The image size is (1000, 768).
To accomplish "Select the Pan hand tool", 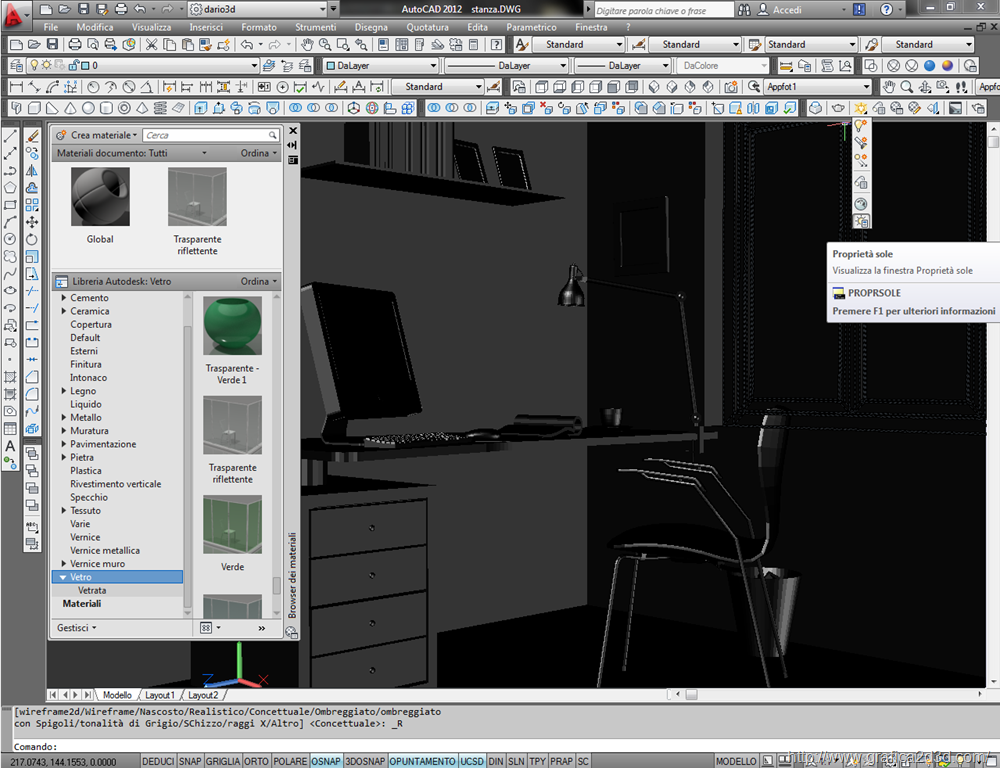I will click(x=307, y=45).
